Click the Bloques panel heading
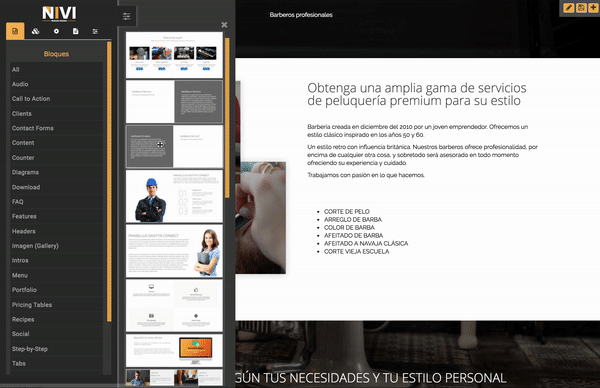The image size is (600, 388). [56, 54]
